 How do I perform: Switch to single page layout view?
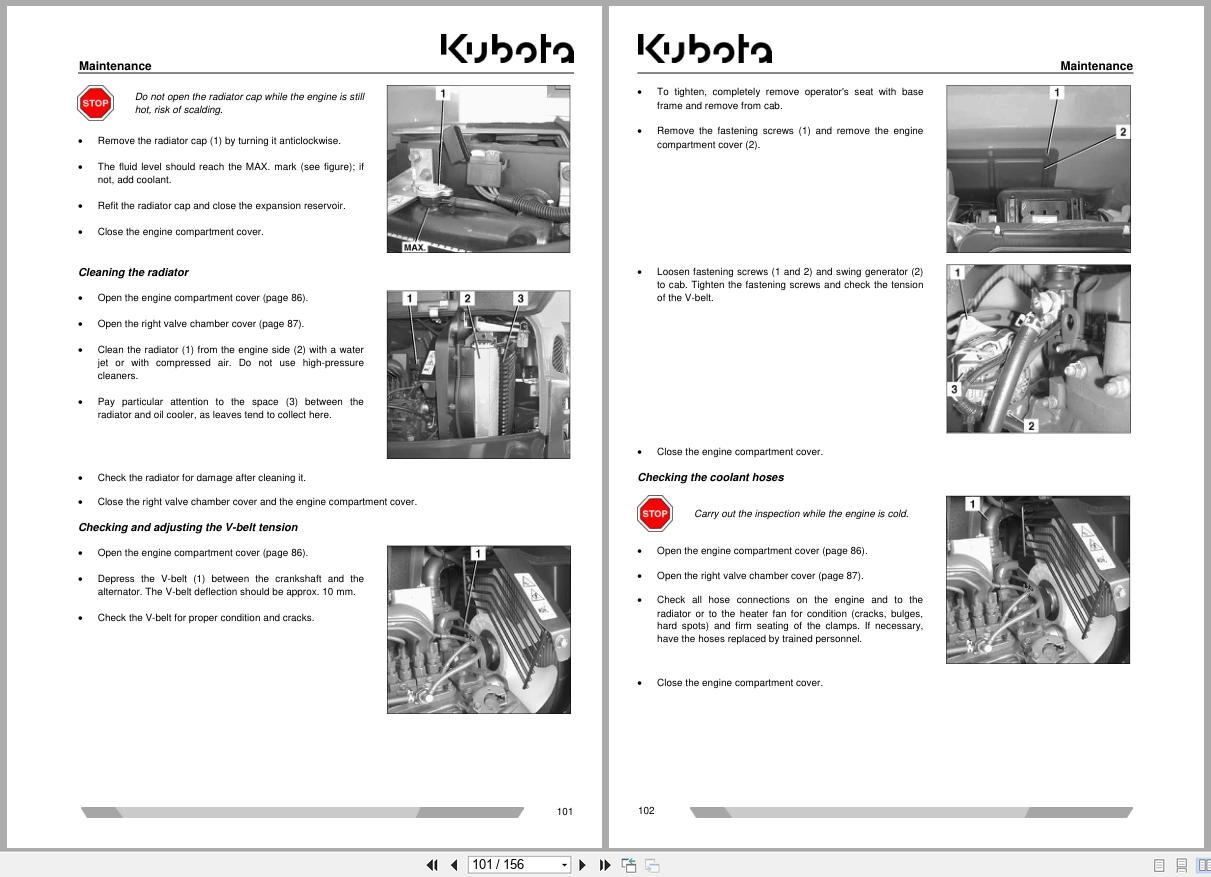(1159, 864)
